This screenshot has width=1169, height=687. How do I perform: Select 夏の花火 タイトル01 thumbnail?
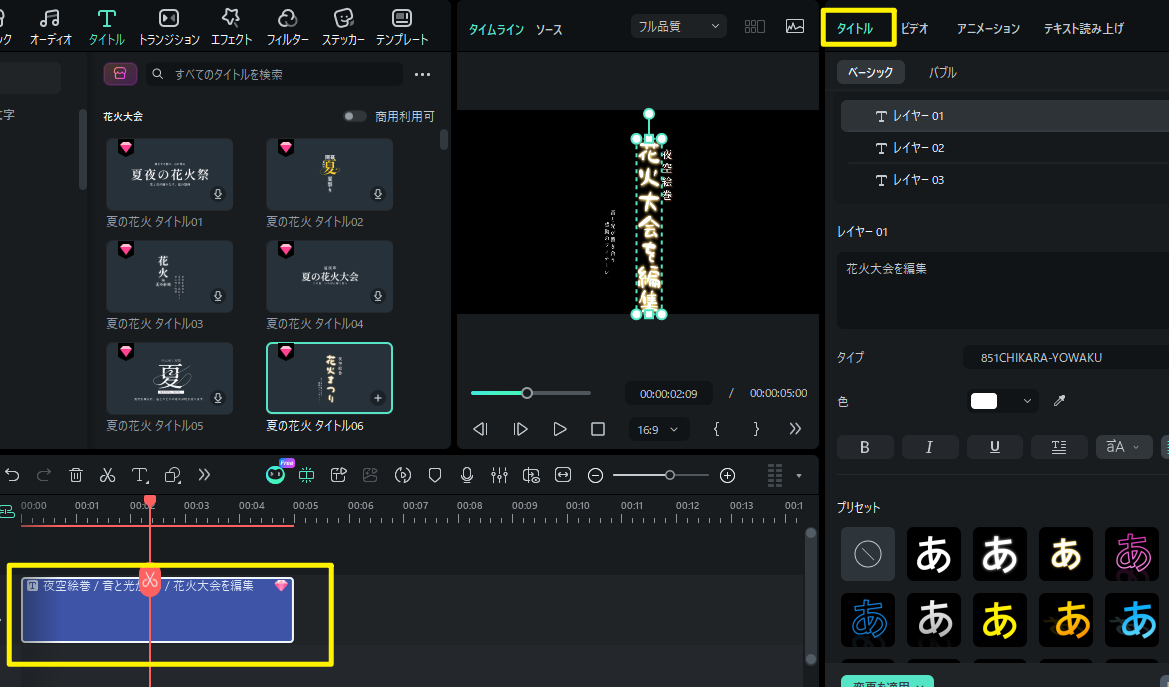point(169,174)
